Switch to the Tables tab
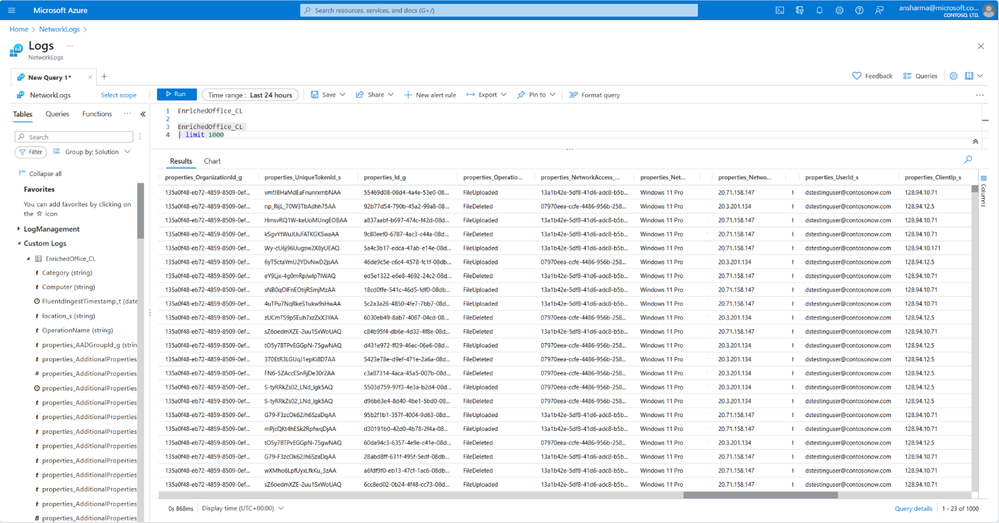This screenshot has width=999, height=523. point(22,114)
